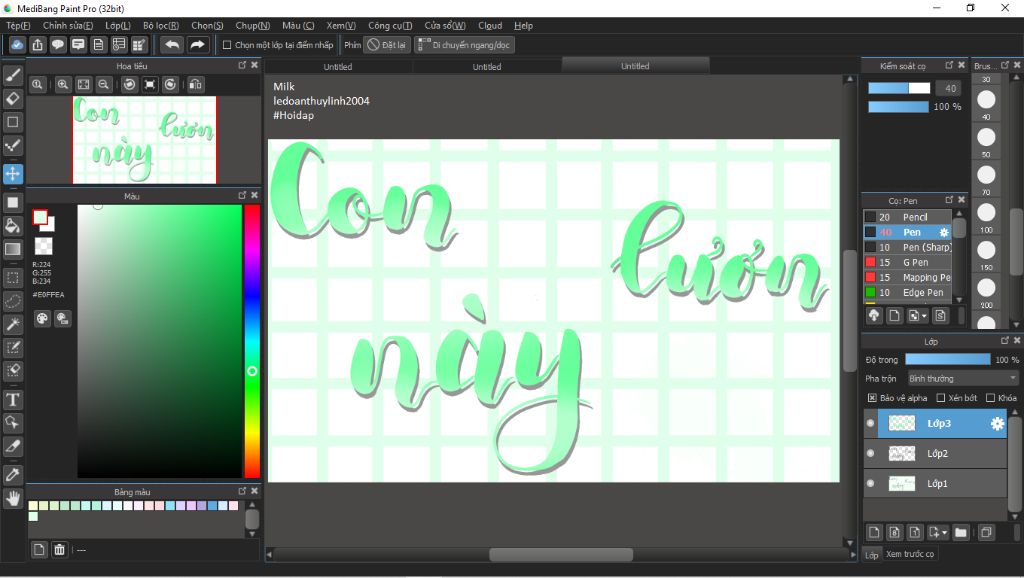Open the Pha trộn blend mode dropdown
Viewport: 1024px width, 578px height.
click(x=963, y=378)
